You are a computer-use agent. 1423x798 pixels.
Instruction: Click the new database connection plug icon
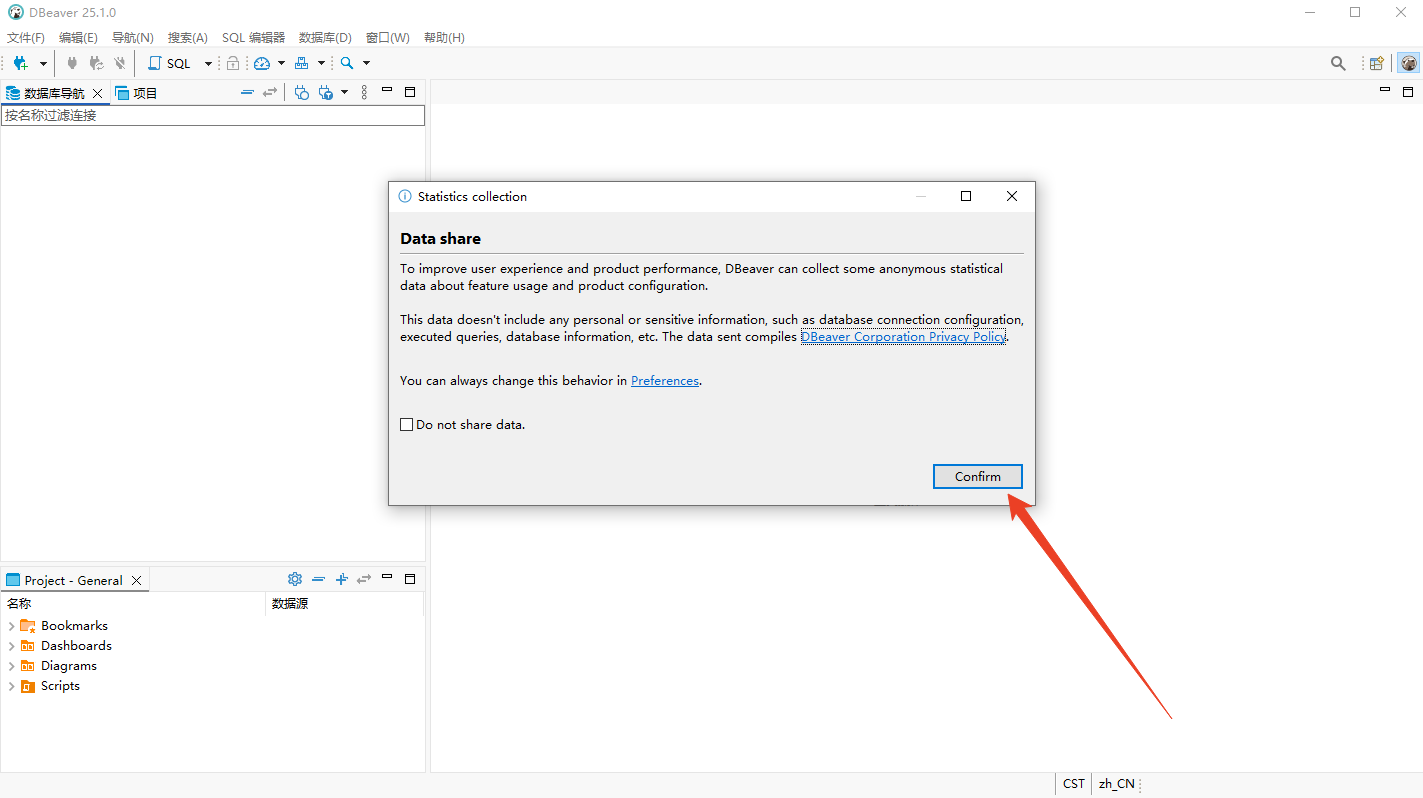[x=19, y=63]
